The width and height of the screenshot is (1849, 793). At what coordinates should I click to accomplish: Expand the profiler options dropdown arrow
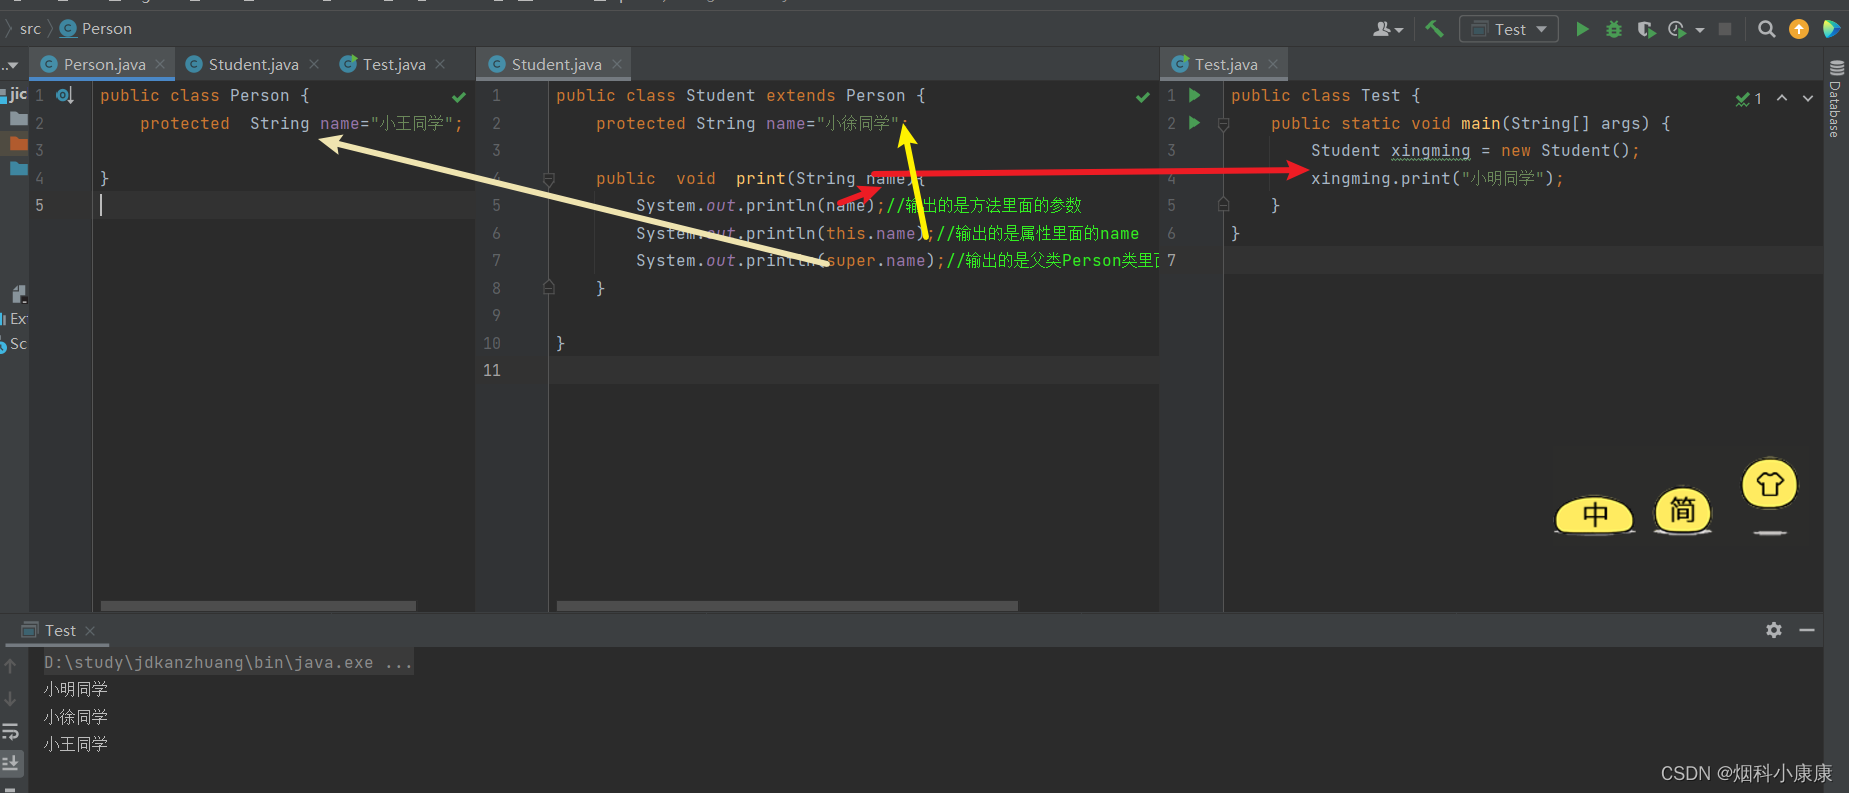point(1700,30)
